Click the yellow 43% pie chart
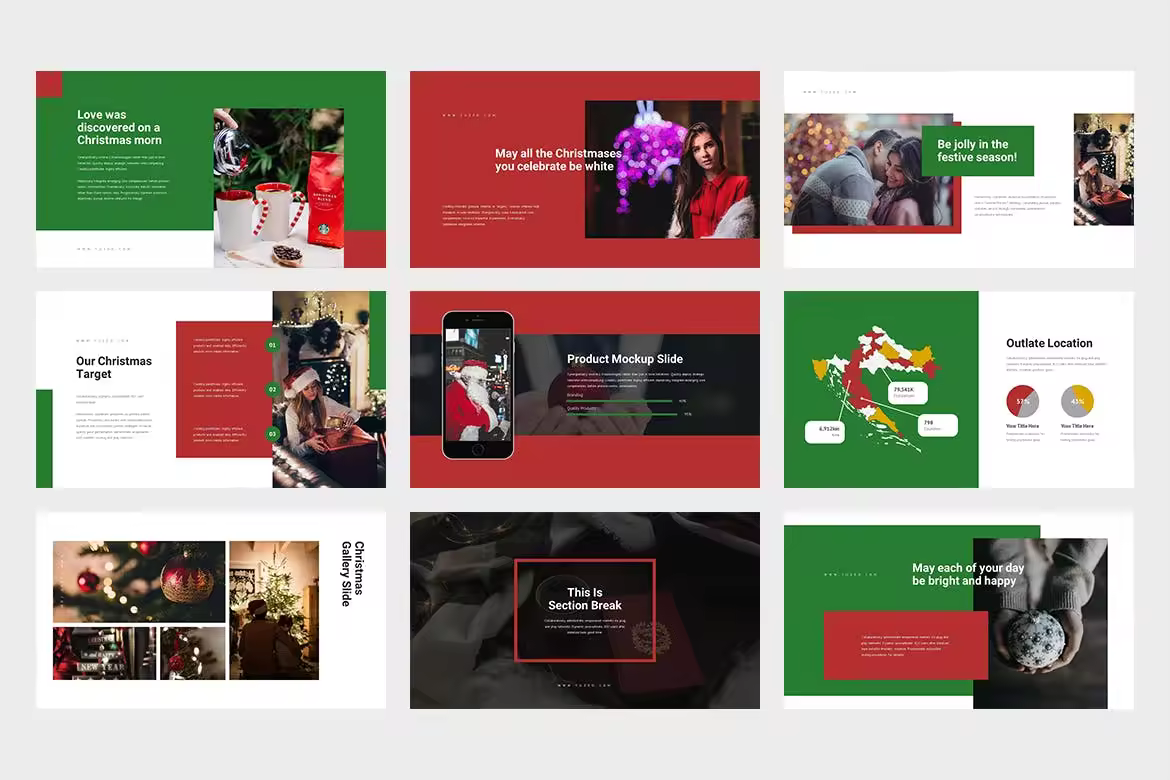 [x=1077, y=402]
